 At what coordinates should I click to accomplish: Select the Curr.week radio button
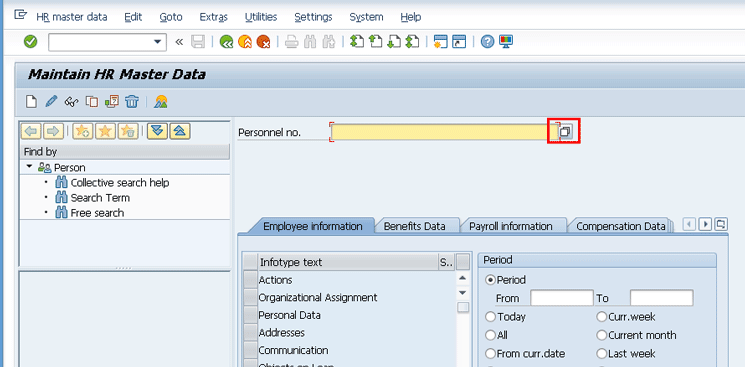[602, 317]
